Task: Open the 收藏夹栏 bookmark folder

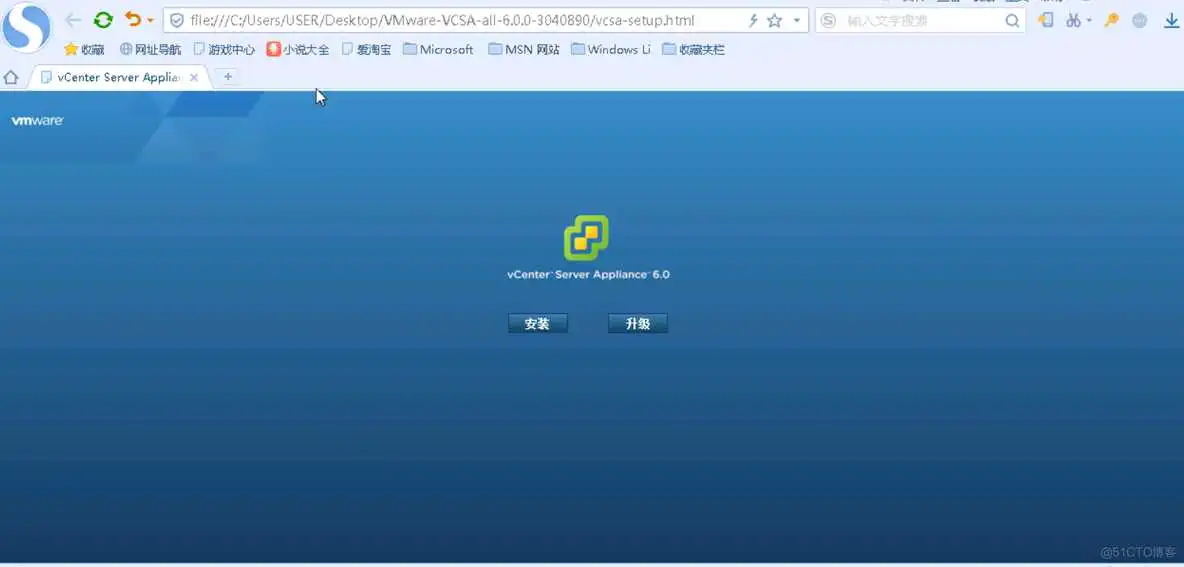Action: pyautogui.click(x=693, y=50)
